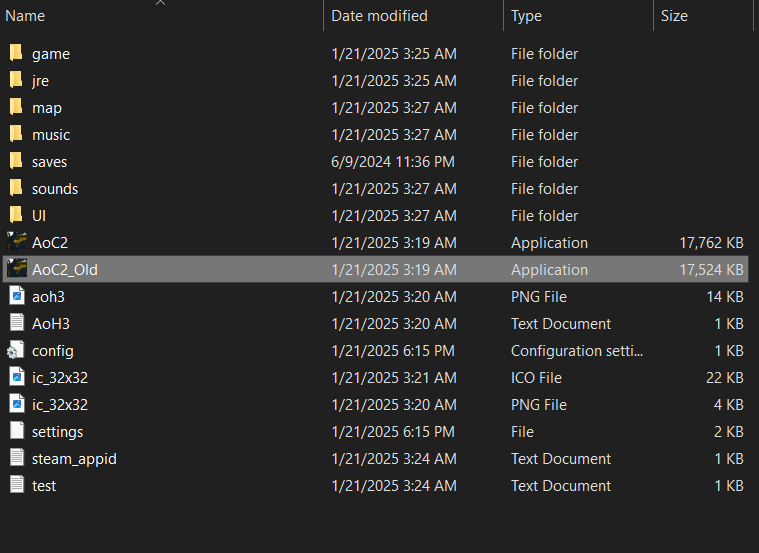
Task: Click the AoC2 application icon
Action: 16,242
